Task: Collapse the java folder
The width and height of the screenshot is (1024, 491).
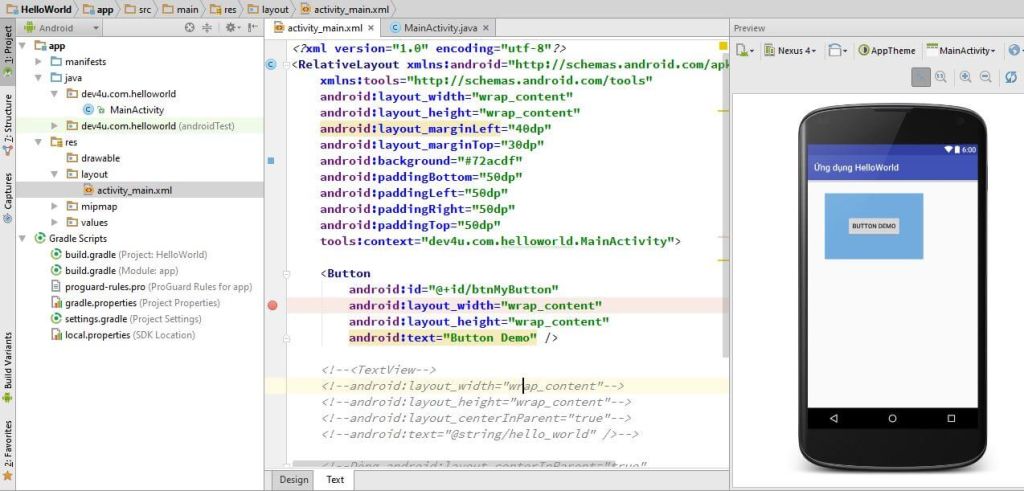Action: [x=39, y=78]
